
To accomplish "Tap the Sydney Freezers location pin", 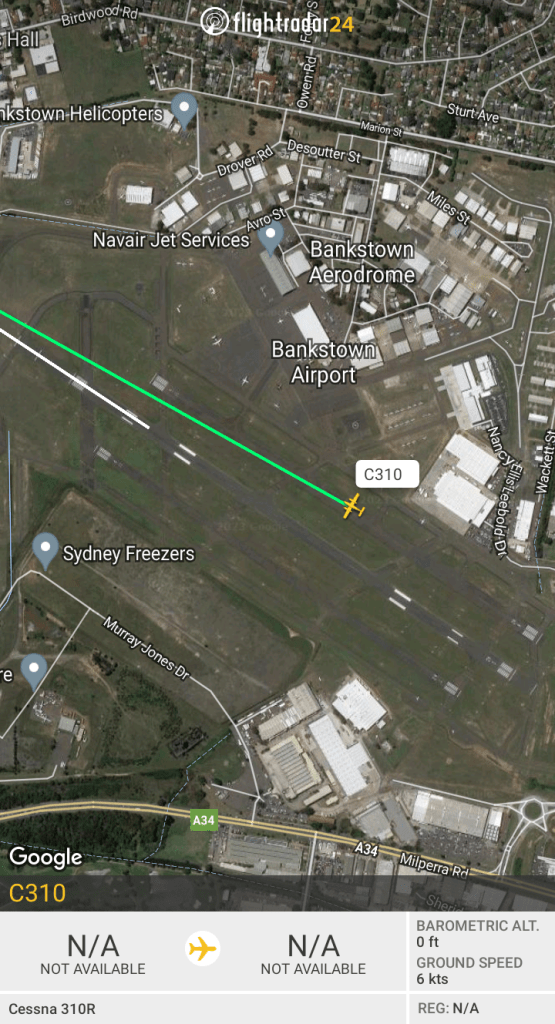I will coord(46,551).
